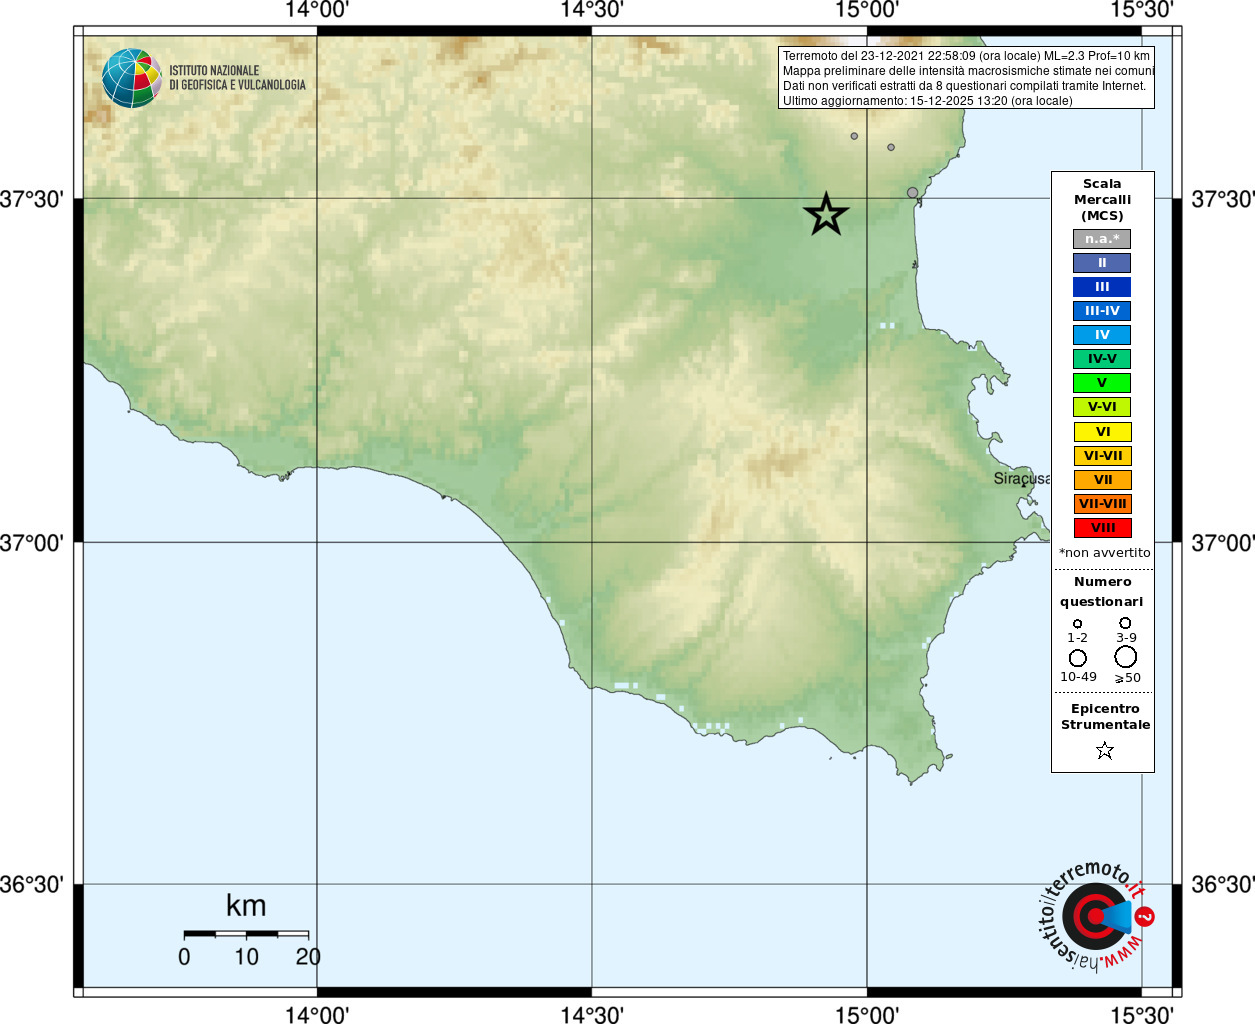Select the VI-VII swatch
This screenshot has width=1255, height=1024.
(1103, 456)
